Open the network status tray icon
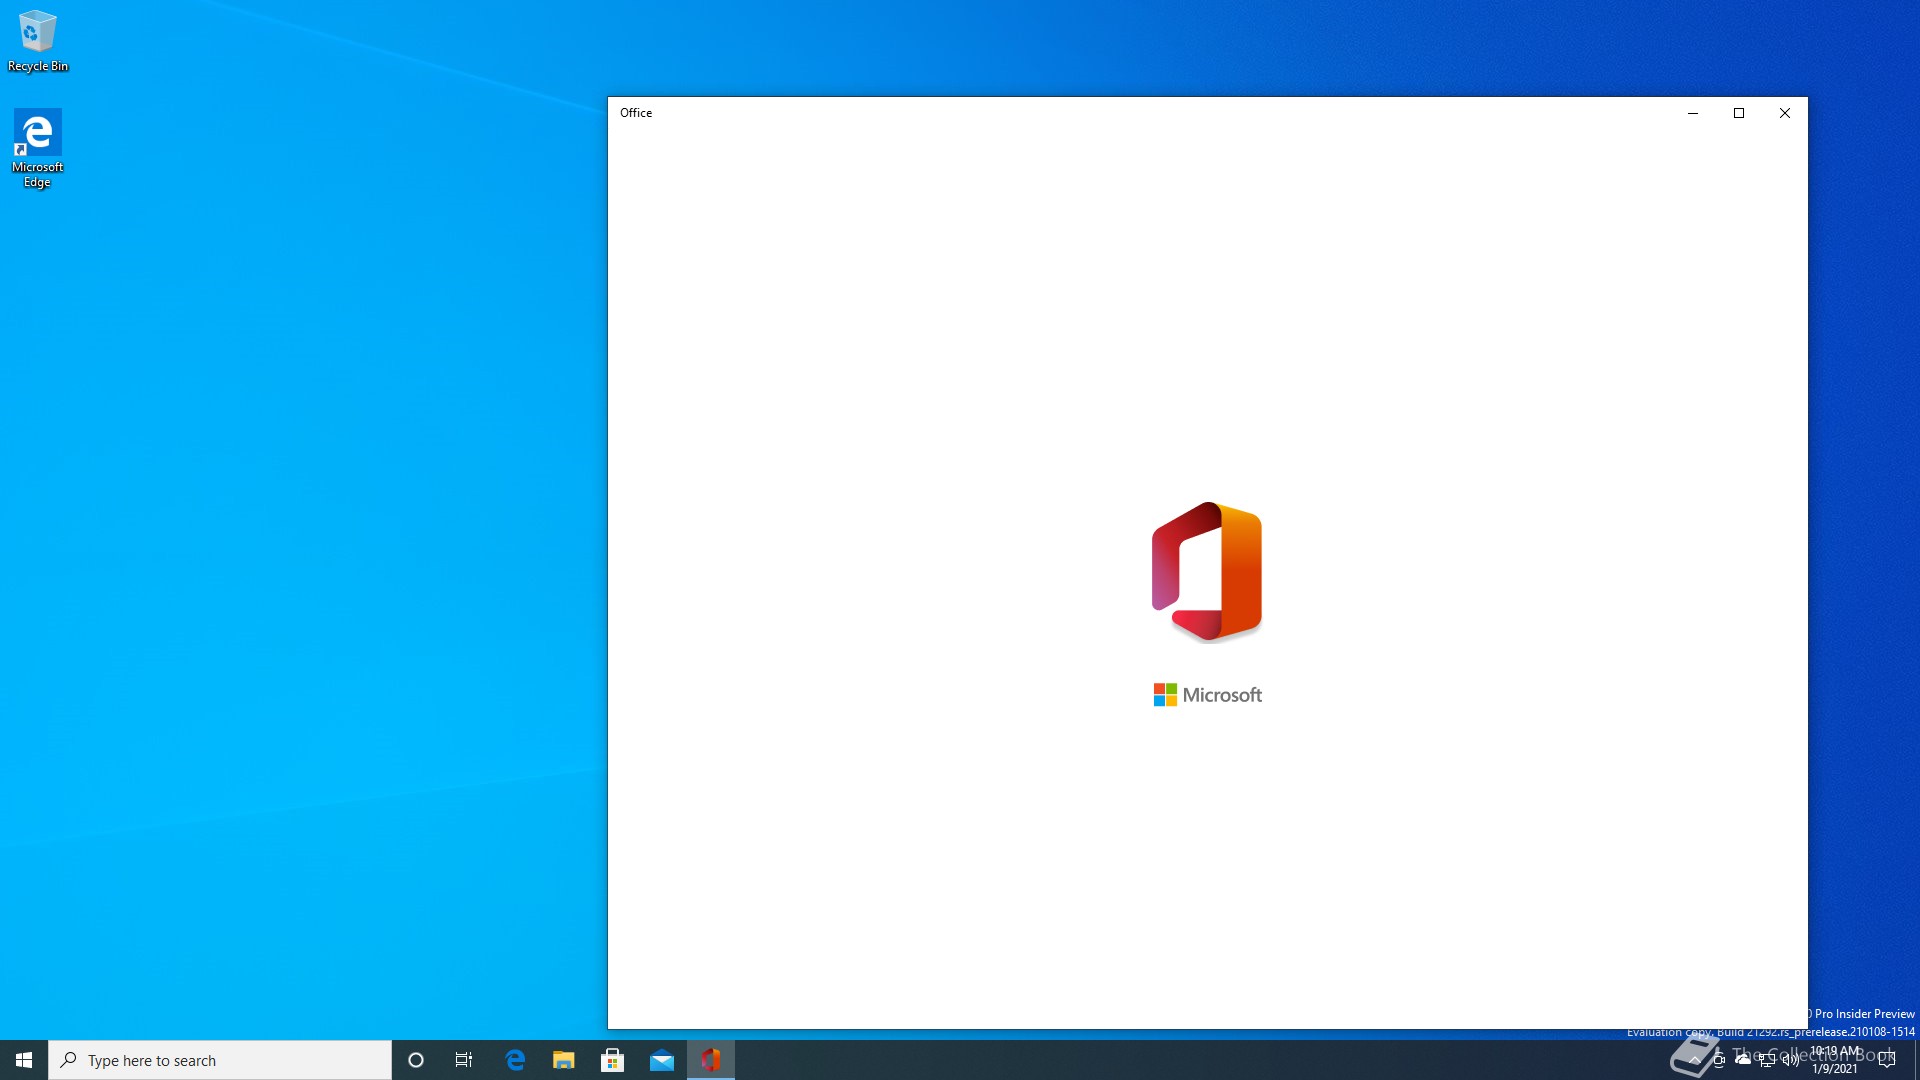 1767,1060
